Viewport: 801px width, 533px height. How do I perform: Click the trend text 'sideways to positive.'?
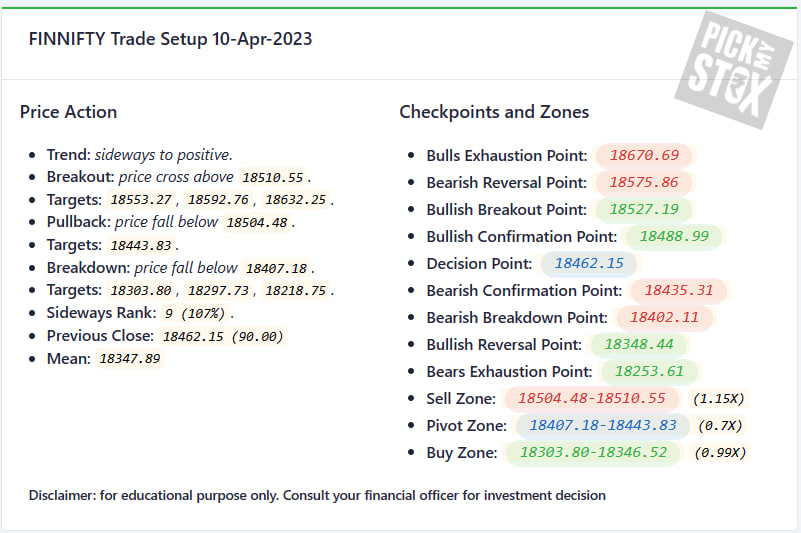click(163, 154)
